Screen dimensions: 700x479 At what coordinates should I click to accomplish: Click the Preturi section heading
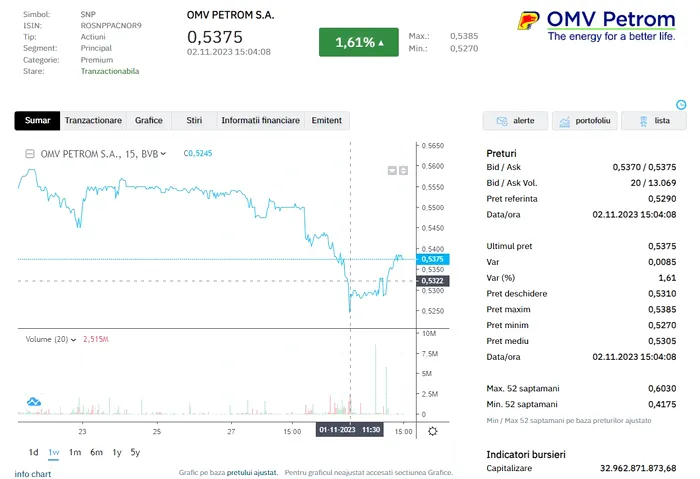pyautogui.click(x=501, y=154)
